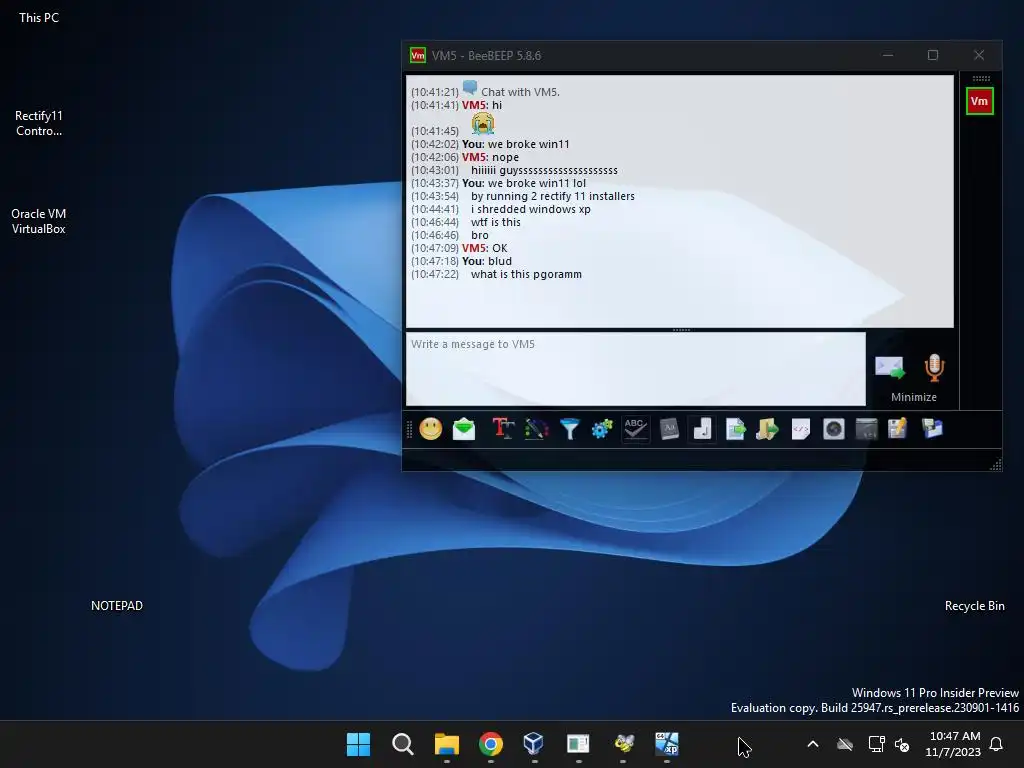Click the Minimize label below send buttons
Image resolution: width=1024 pixels, height=768 pixels.
click(x=914, y=397)
